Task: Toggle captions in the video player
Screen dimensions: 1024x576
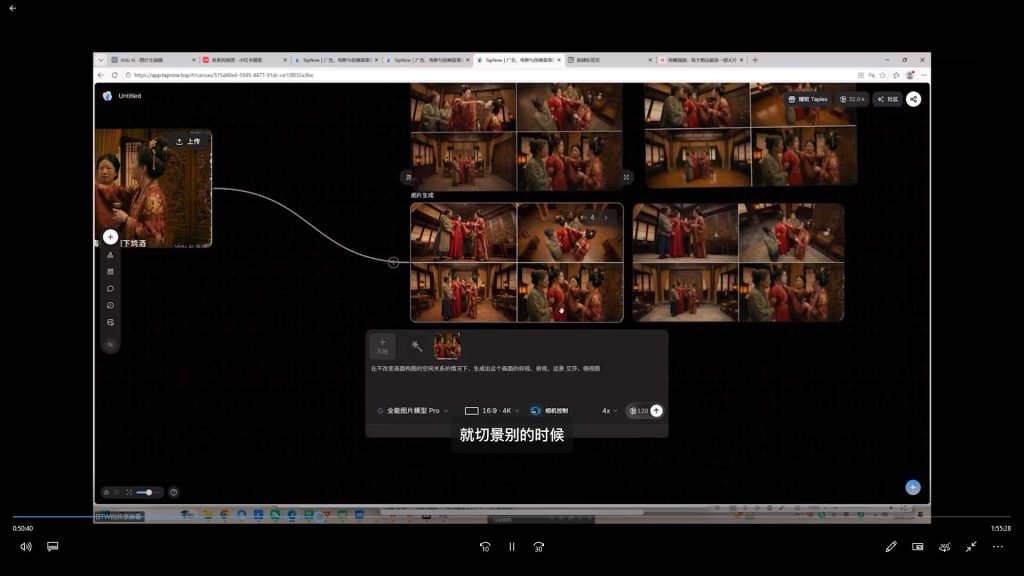Action: pyautogui.click(x=53, y=547)
